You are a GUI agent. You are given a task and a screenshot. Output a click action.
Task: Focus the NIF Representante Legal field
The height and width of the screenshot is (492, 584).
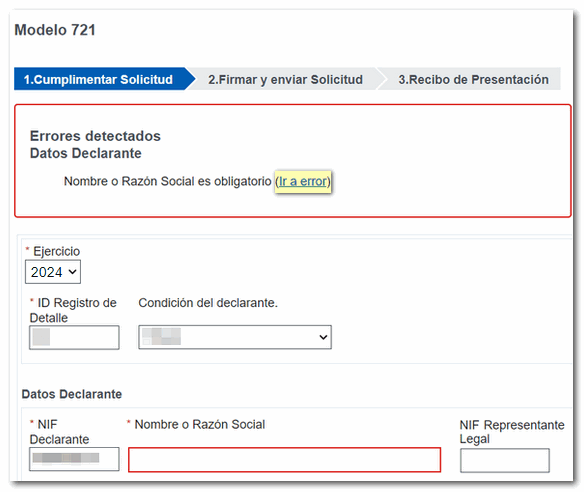point(505,460)
